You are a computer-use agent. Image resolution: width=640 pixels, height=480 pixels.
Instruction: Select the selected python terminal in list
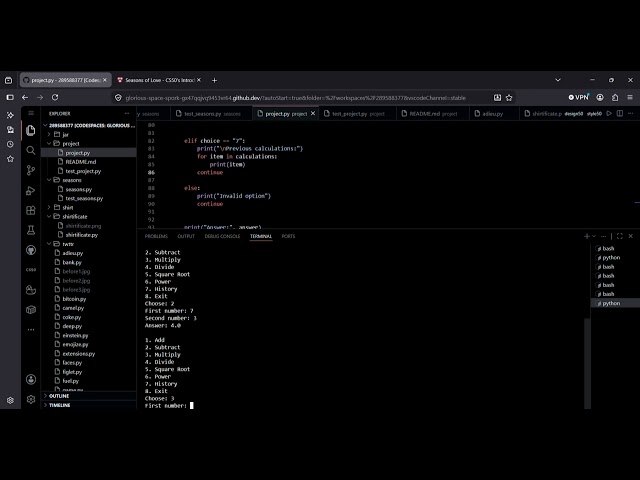(x=615, y=303)
